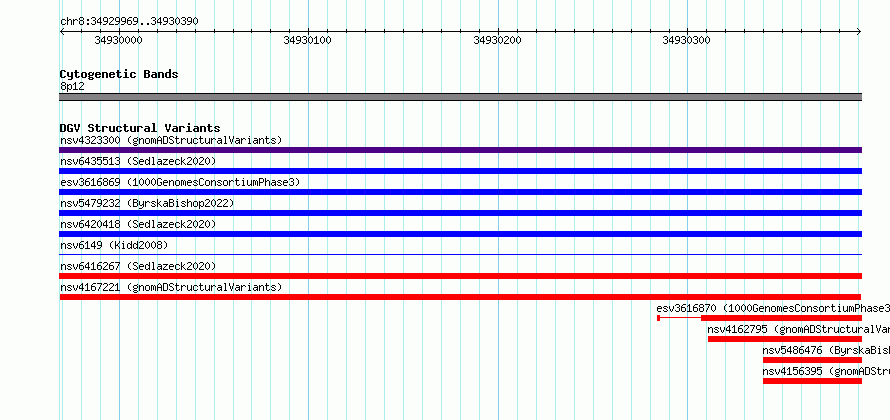Click nsv5479232 (ByrskaBishop2022) label

[x=147, y=203]
